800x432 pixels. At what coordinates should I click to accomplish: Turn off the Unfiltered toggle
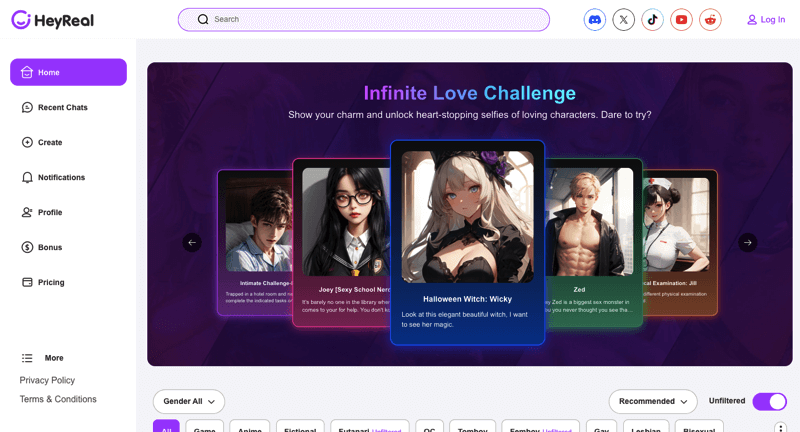(x=770, y=401)
